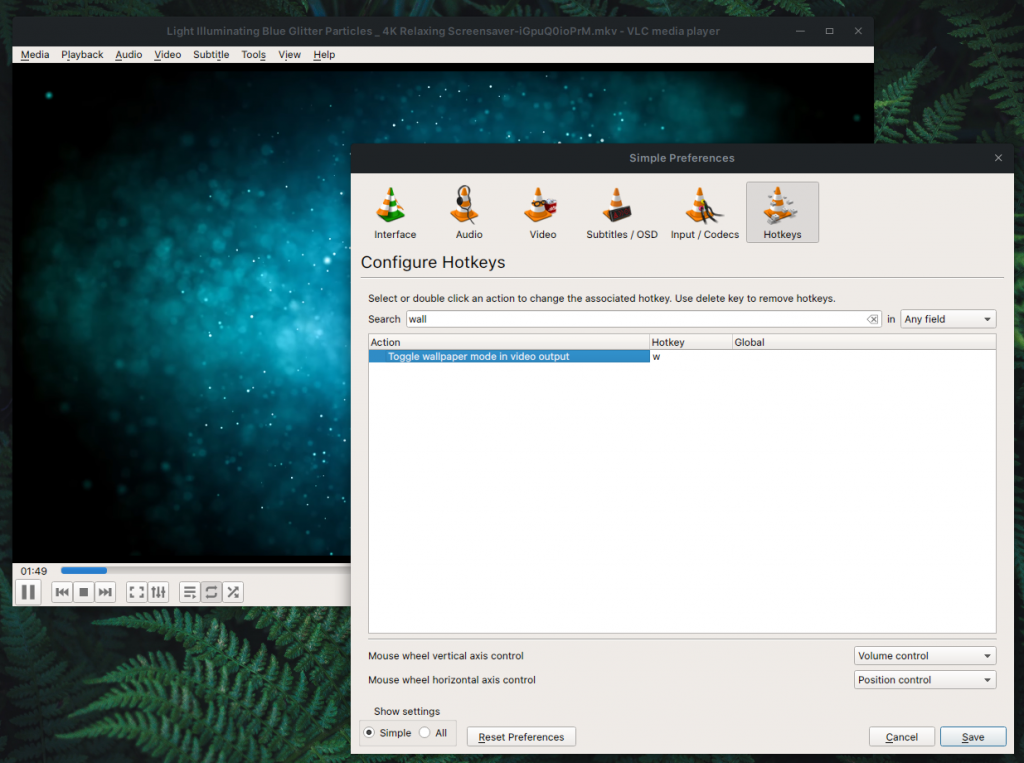Open the Playback menu

[x=82, y=55]
